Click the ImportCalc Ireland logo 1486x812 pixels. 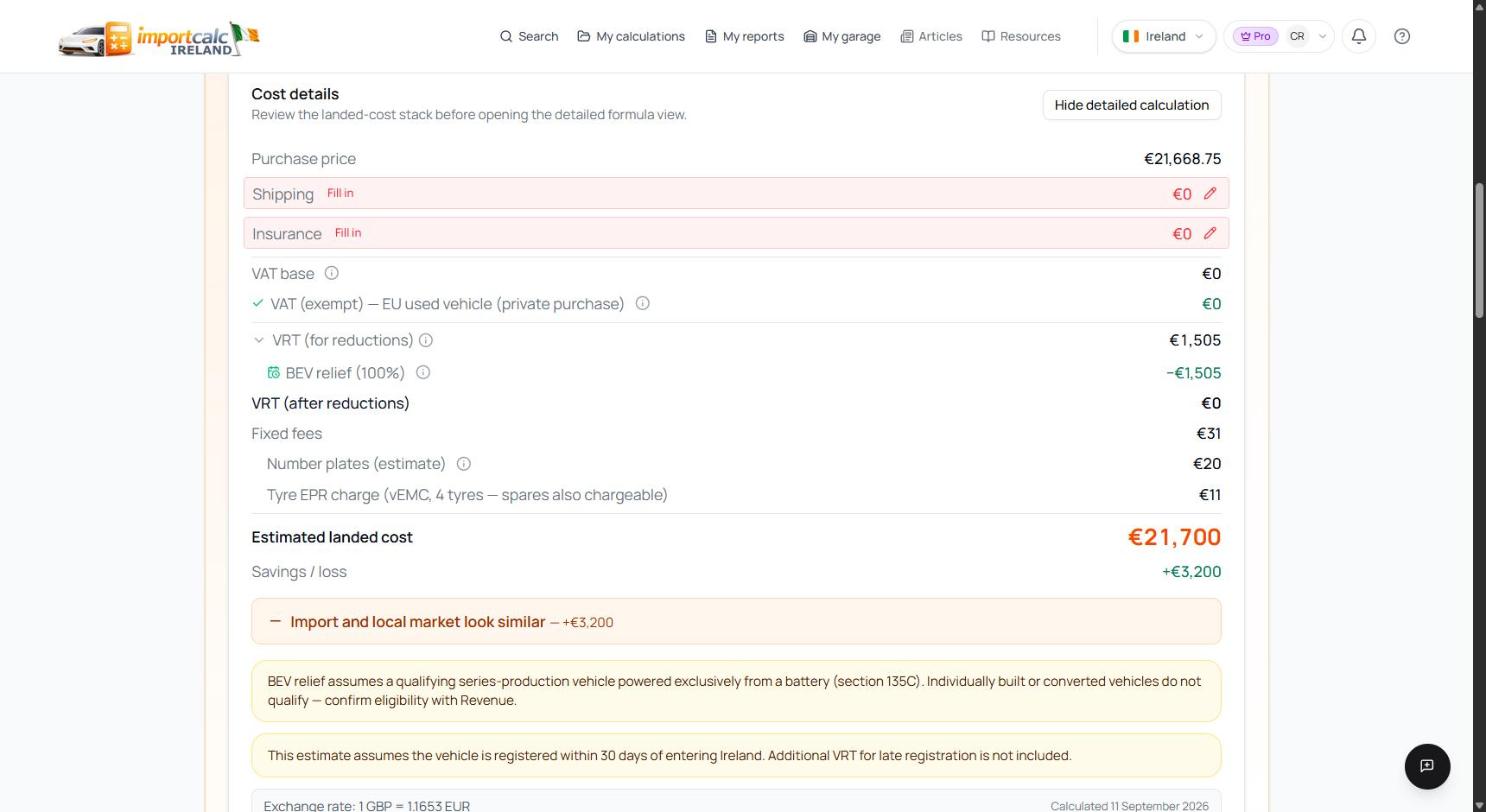click(x=159, y=38)
